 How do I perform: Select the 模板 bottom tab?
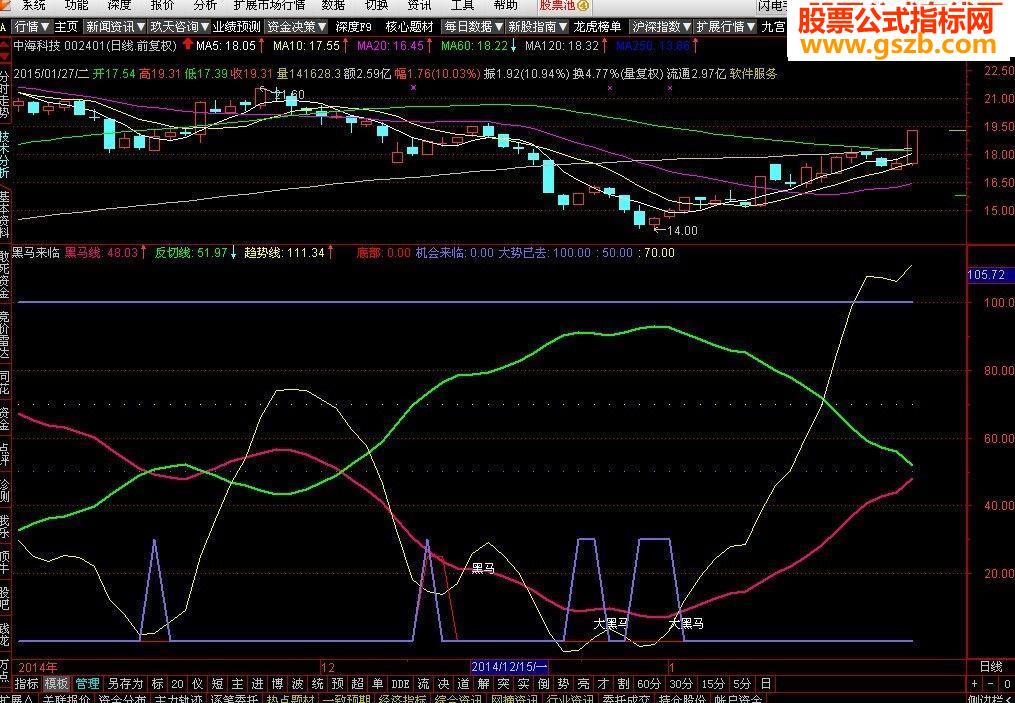[x=56, y=684]
